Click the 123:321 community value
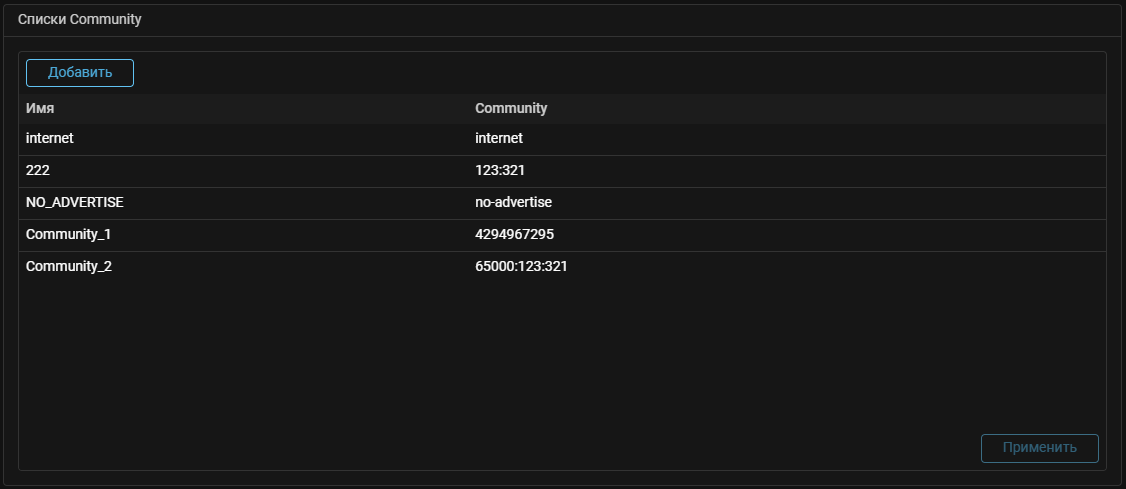This screenshot has width=1126, height=489. (500, 171)
